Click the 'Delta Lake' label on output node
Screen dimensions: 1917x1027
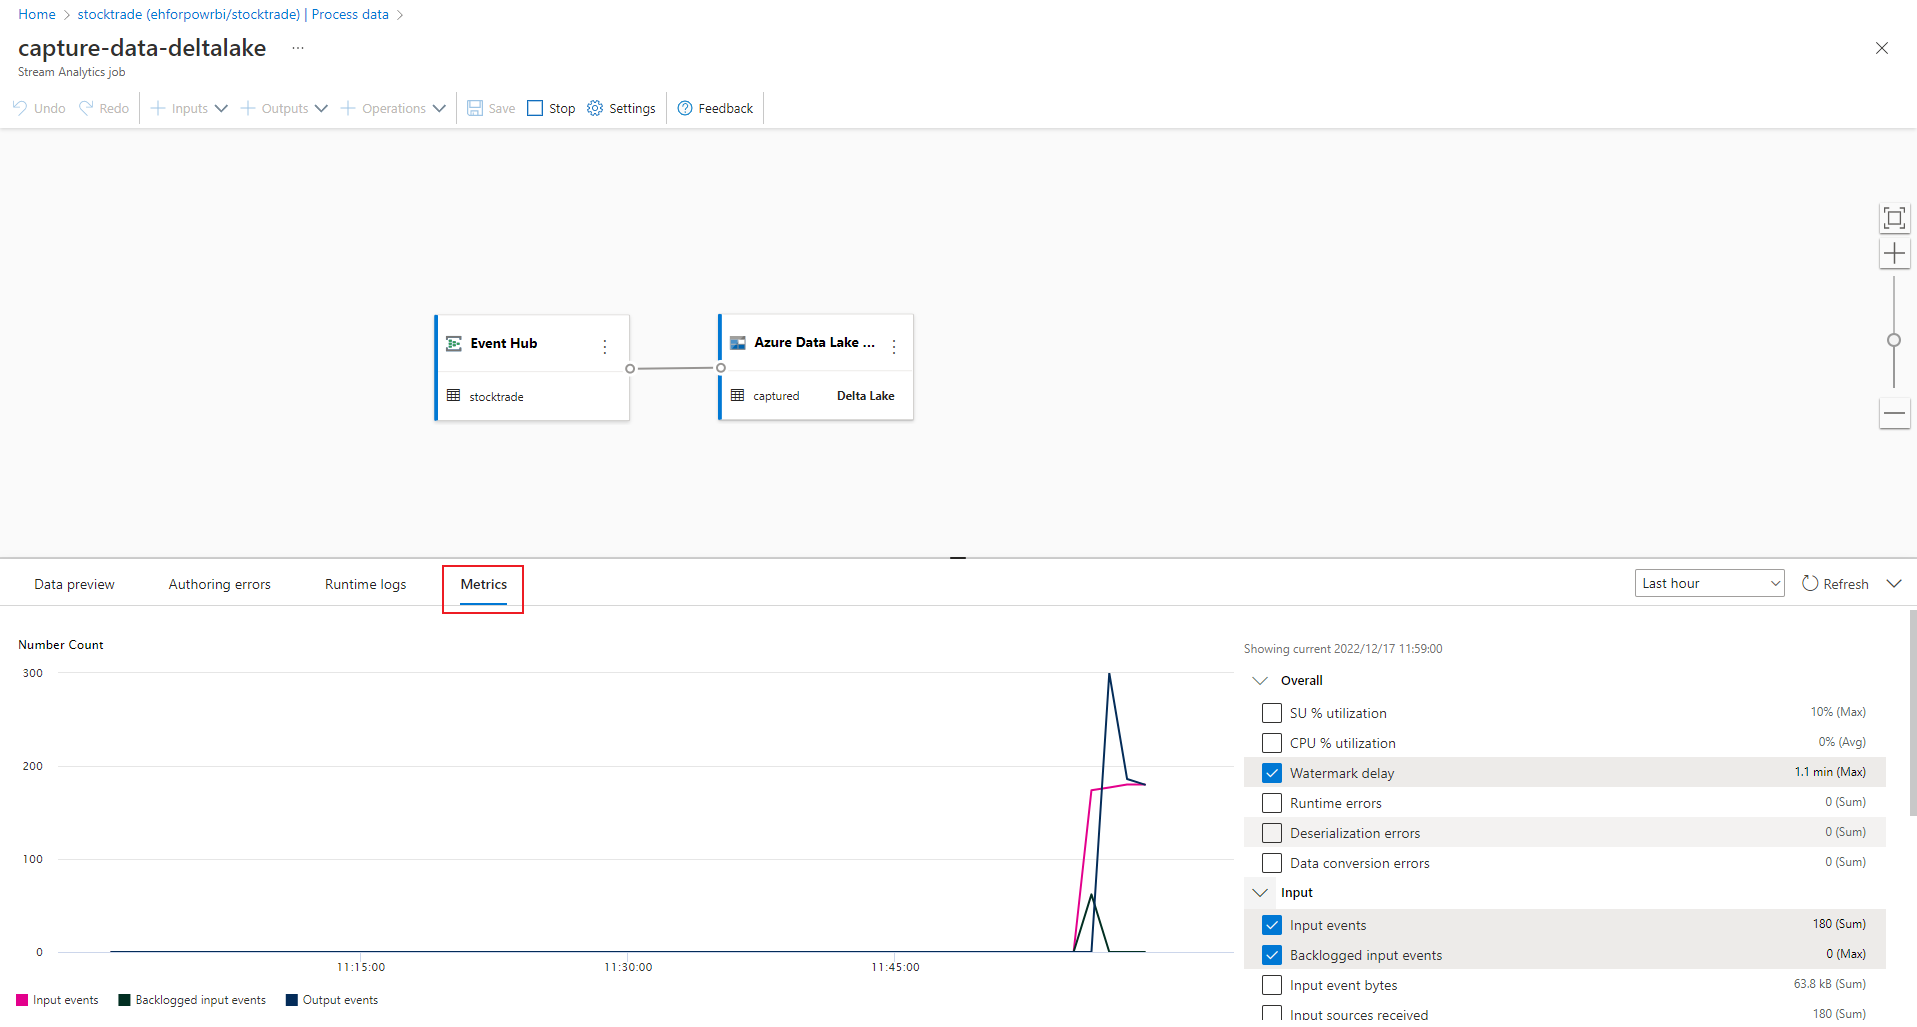865,396
